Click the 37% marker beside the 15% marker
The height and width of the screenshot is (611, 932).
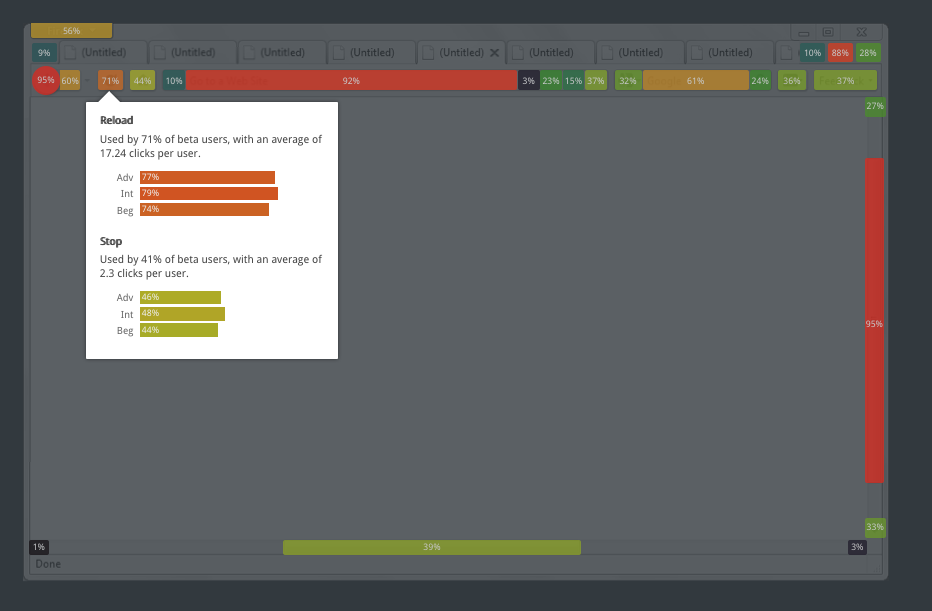596,80
